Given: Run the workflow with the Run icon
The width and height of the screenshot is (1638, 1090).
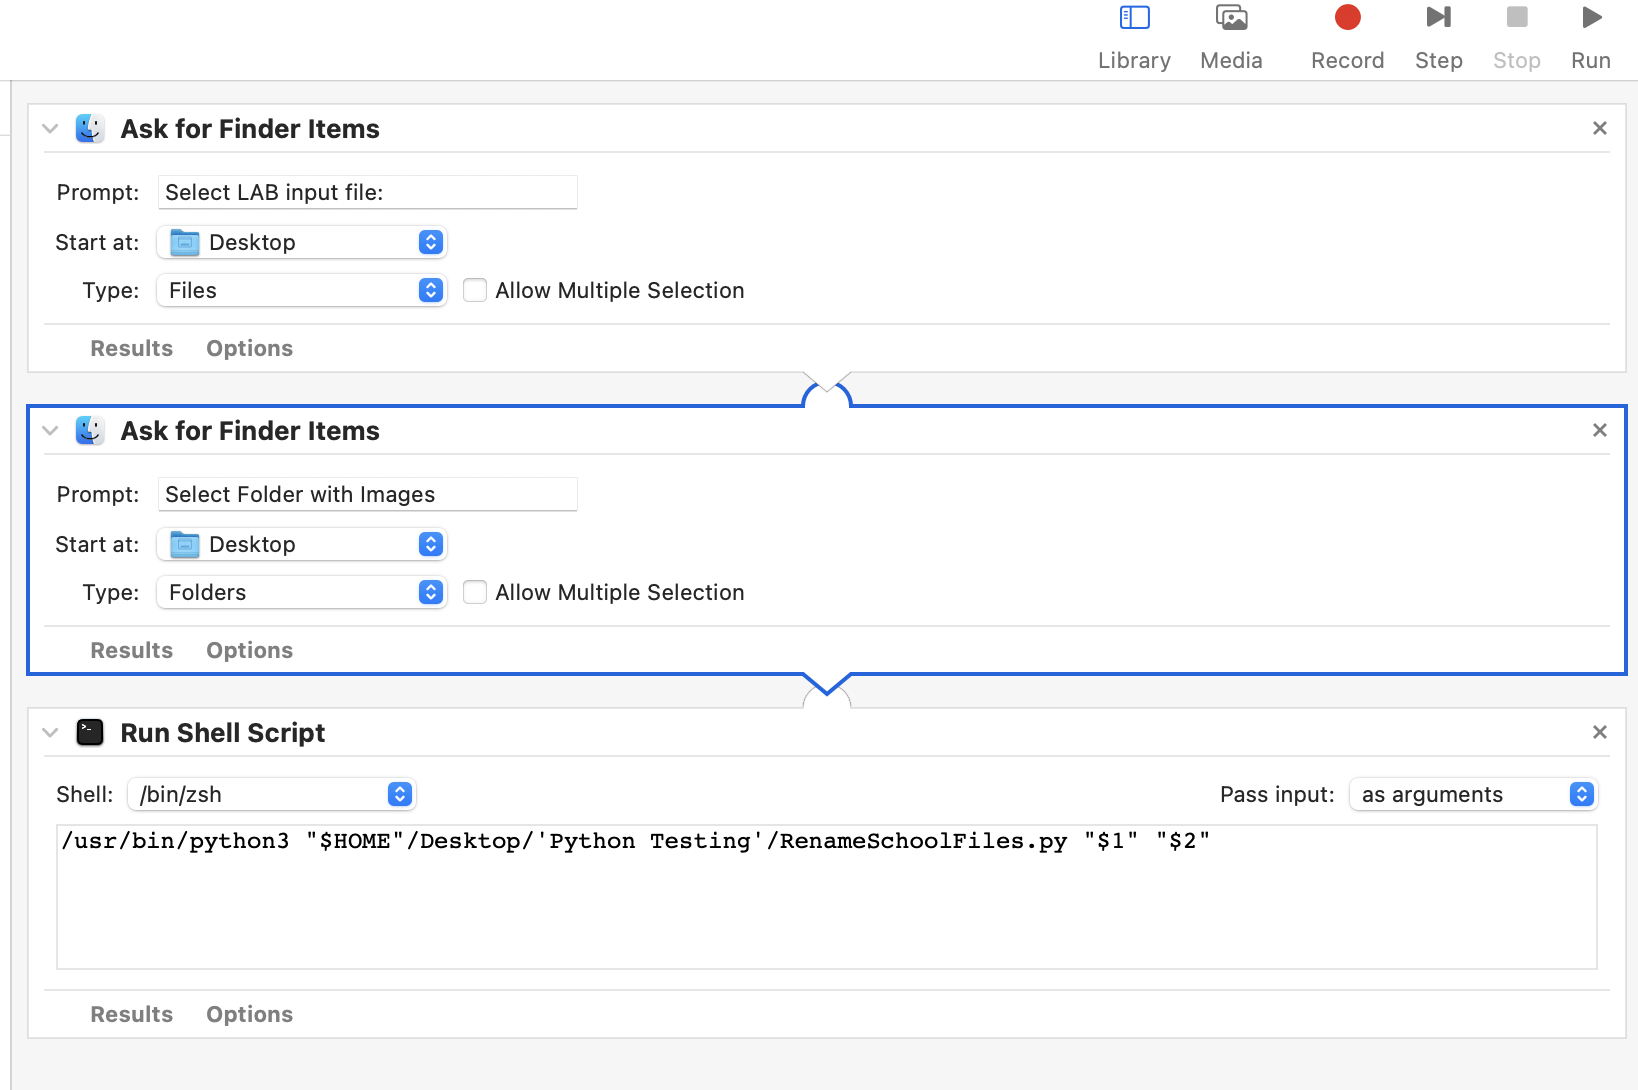Looking at the screenshot, I should (x=1591, y=18).
